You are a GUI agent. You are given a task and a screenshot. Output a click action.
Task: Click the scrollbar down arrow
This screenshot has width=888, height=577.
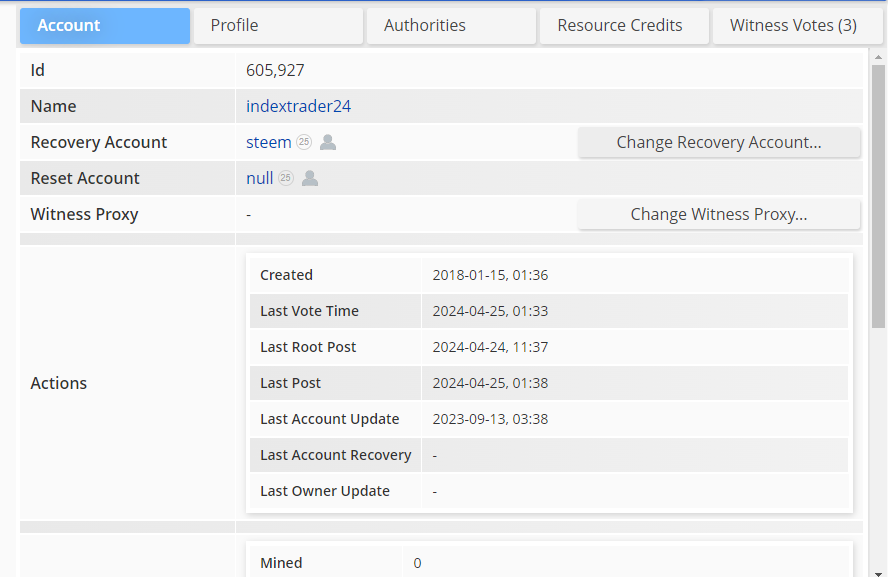(878, 572)
